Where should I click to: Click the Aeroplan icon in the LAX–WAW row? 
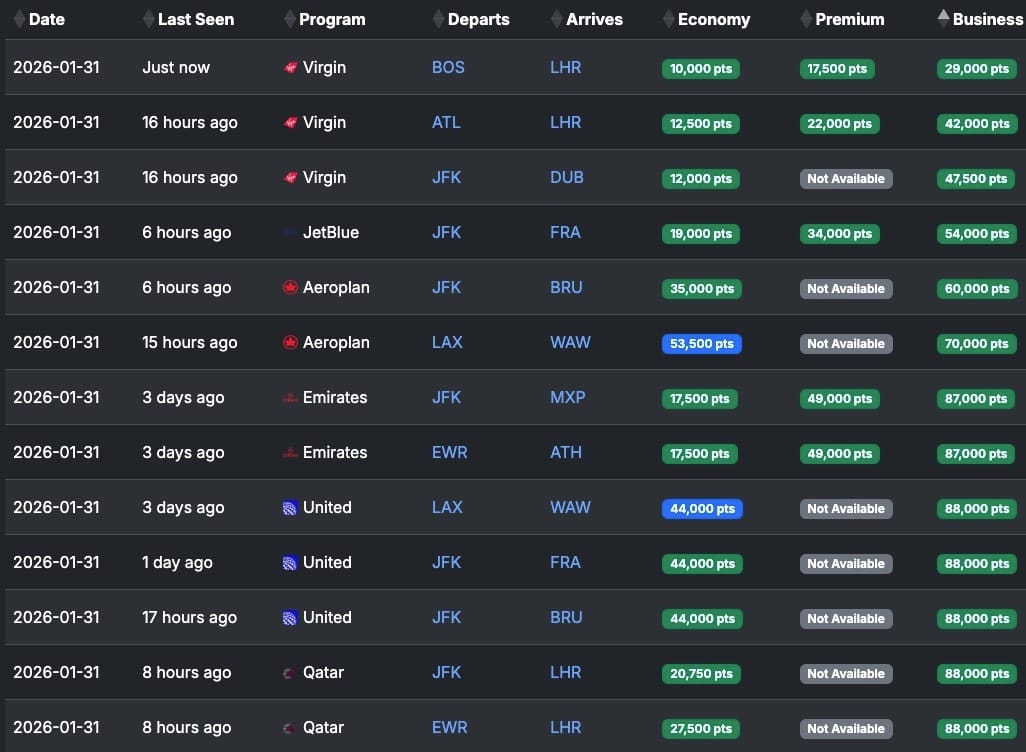pos(291,342)
